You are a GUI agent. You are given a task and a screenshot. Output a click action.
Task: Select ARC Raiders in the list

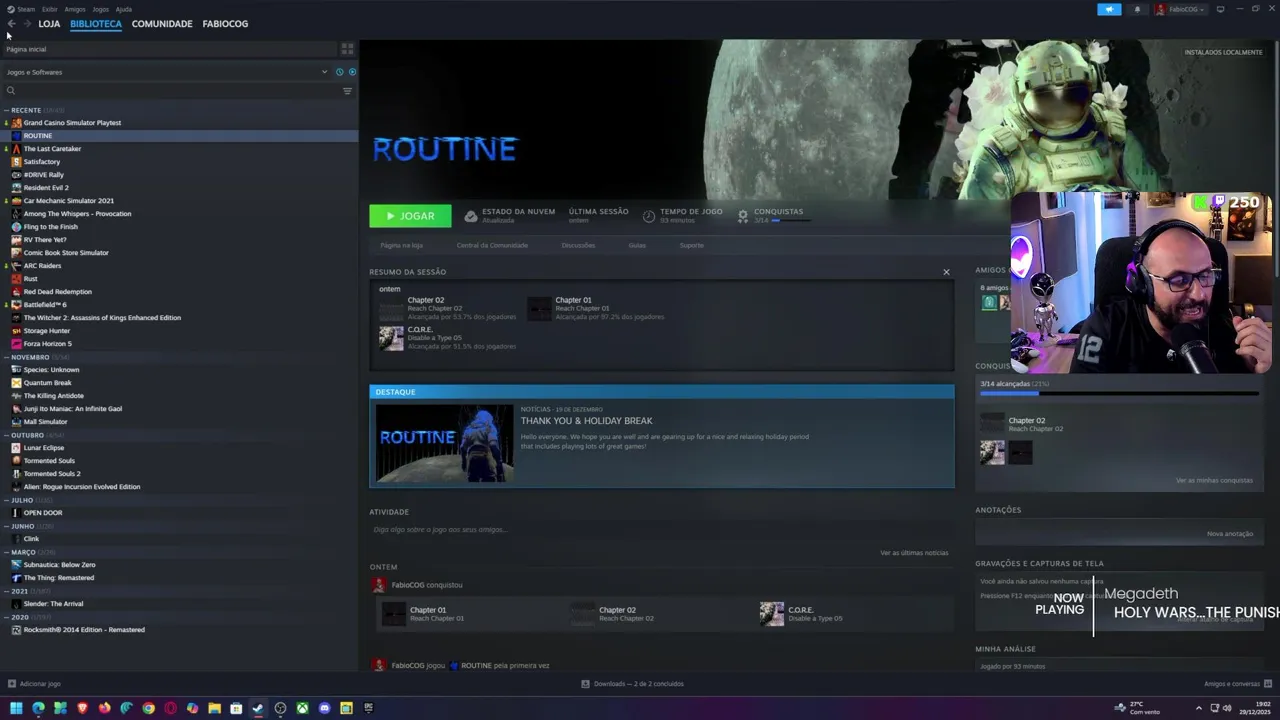42,266
